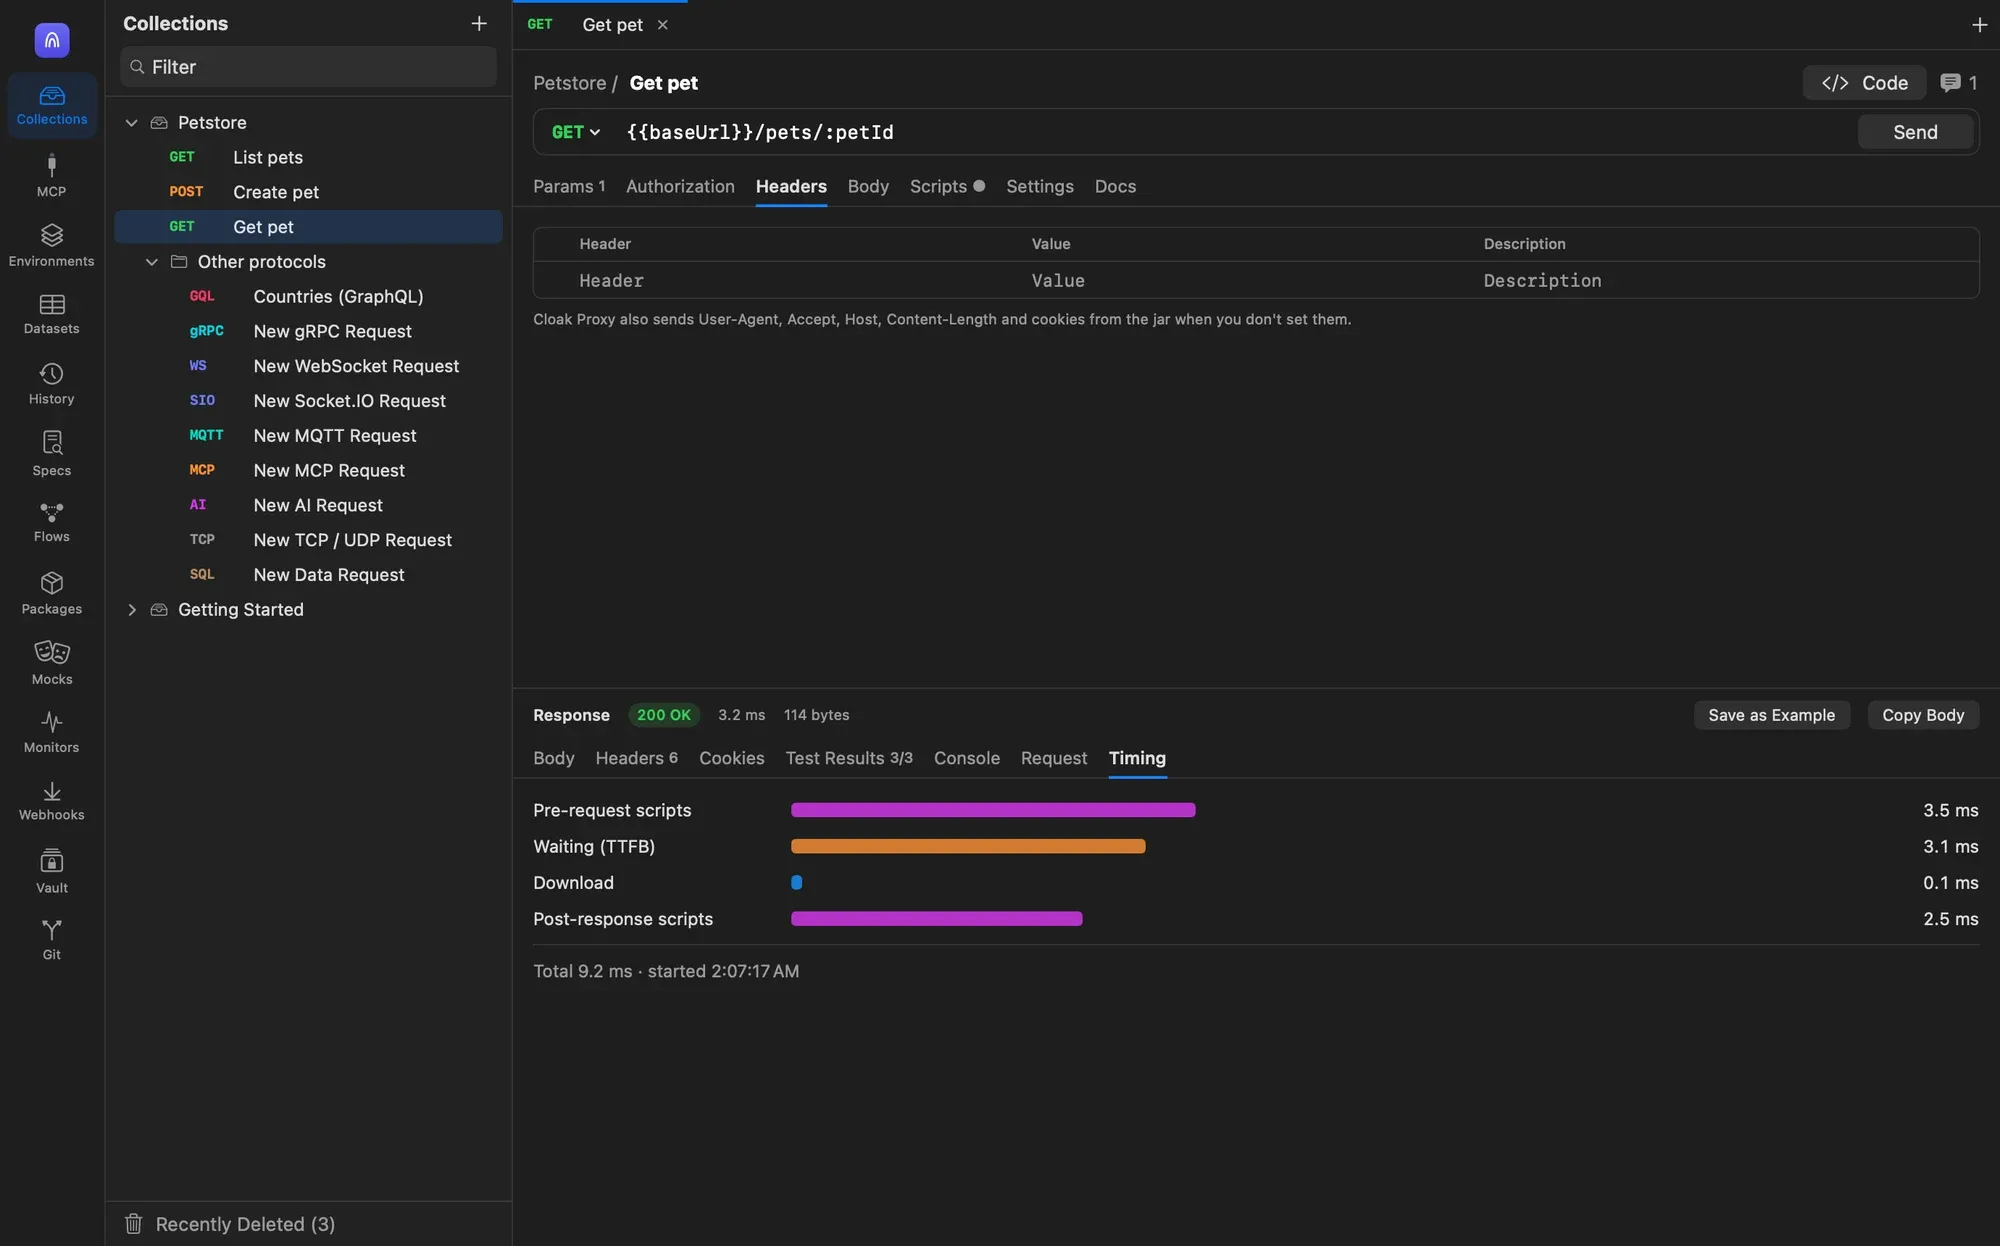Open the Code snippet button

1864,83
